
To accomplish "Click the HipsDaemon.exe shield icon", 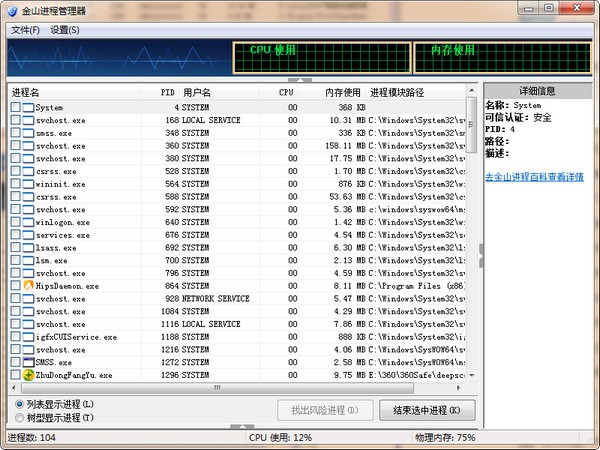I will [x=28, y=286].
